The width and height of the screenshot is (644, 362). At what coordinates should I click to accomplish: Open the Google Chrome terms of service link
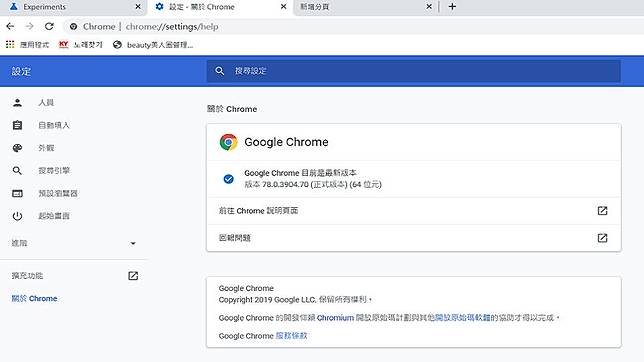(291, 336)
